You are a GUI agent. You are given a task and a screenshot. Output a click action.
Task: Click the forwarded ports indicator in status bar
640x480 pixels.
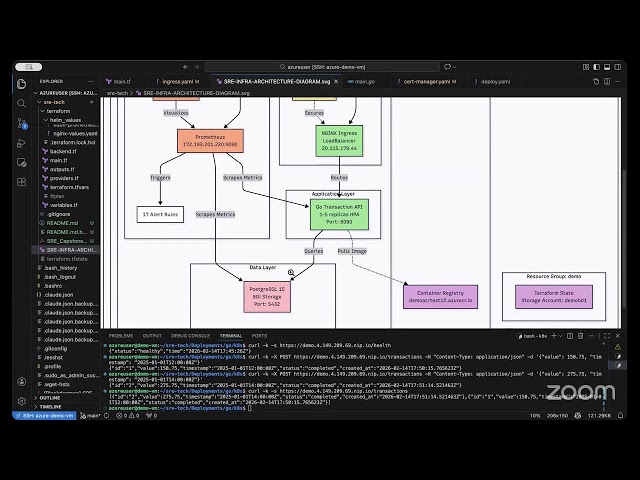point(151,416)
